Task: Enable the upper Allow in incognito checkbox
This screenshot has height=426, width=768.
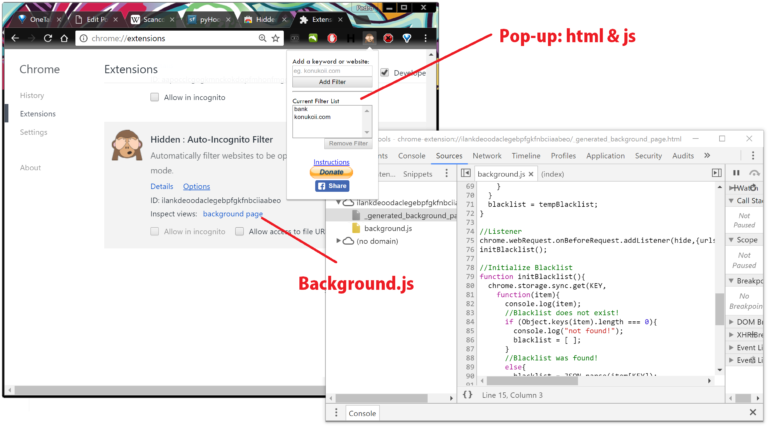Action: point(155,97)
